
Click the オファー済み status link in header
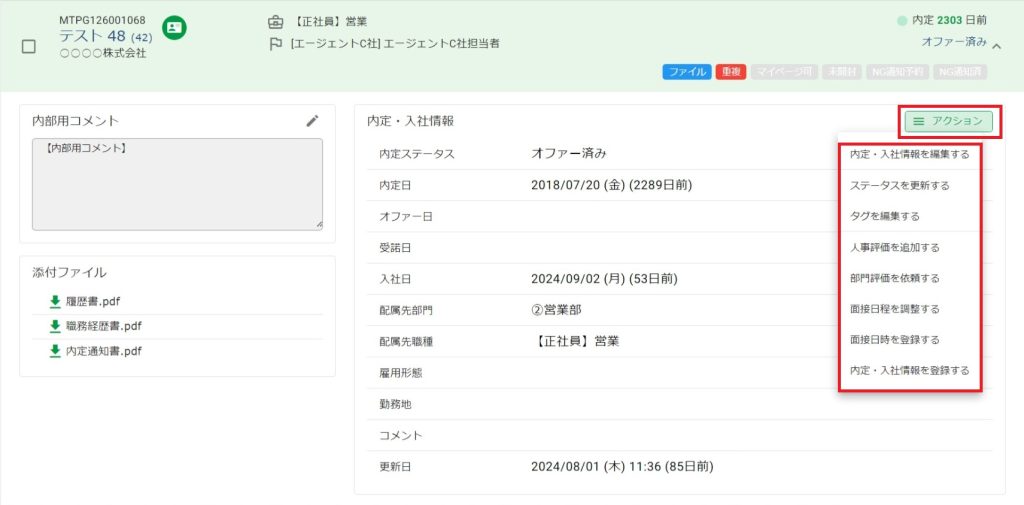(x=954, y=42)
